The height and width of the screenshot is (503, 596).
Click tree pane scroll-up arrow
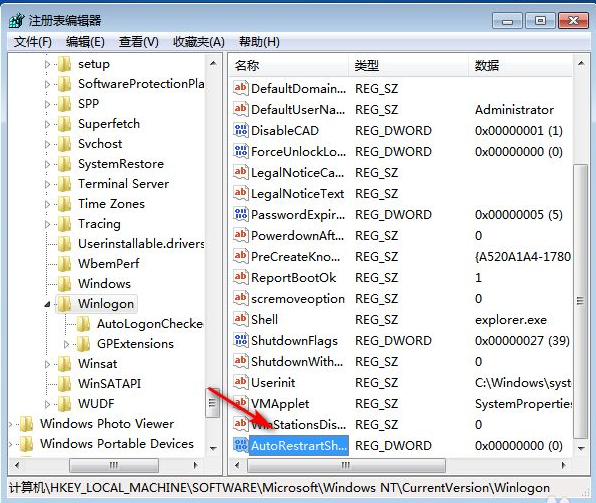213,63
